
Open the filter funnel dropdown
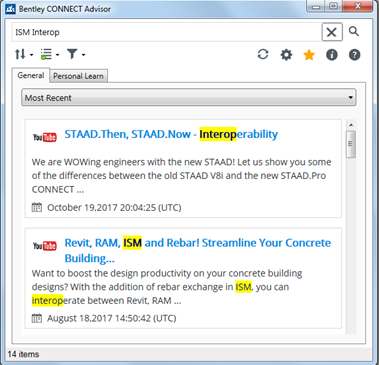(76, 54)
